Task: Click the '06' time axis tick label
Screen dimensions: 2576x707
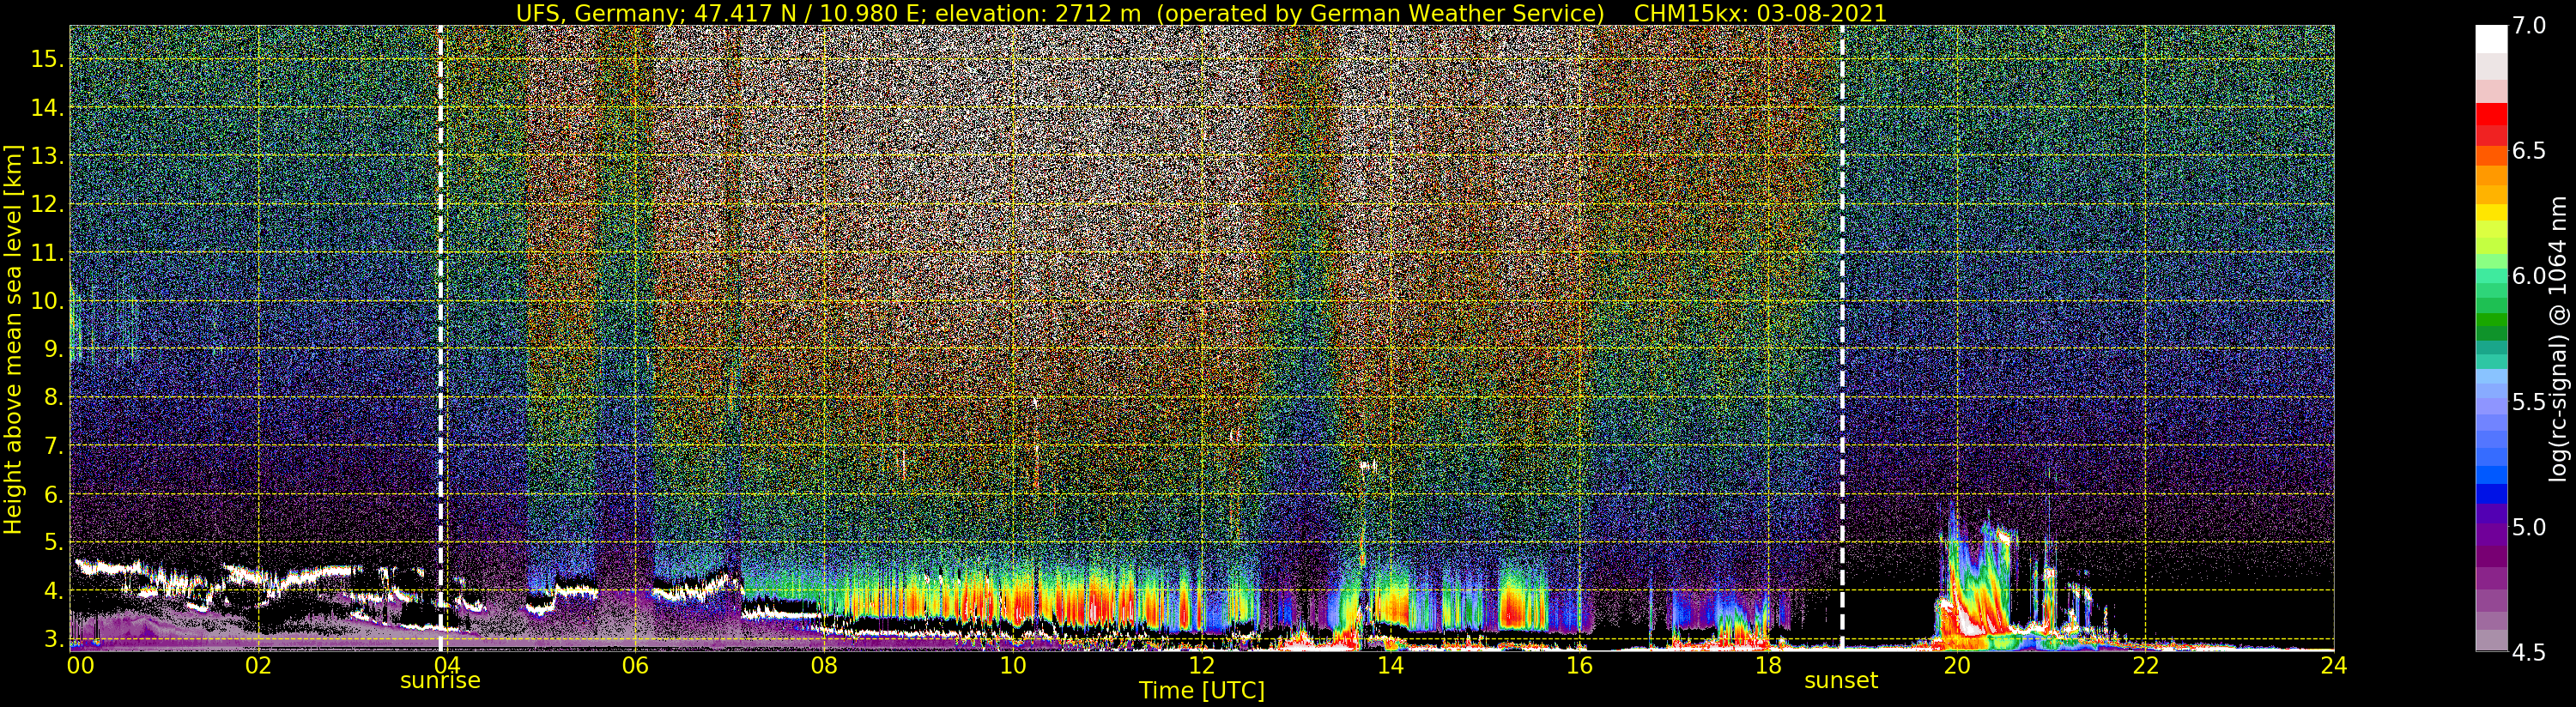Action: point(635,665)
